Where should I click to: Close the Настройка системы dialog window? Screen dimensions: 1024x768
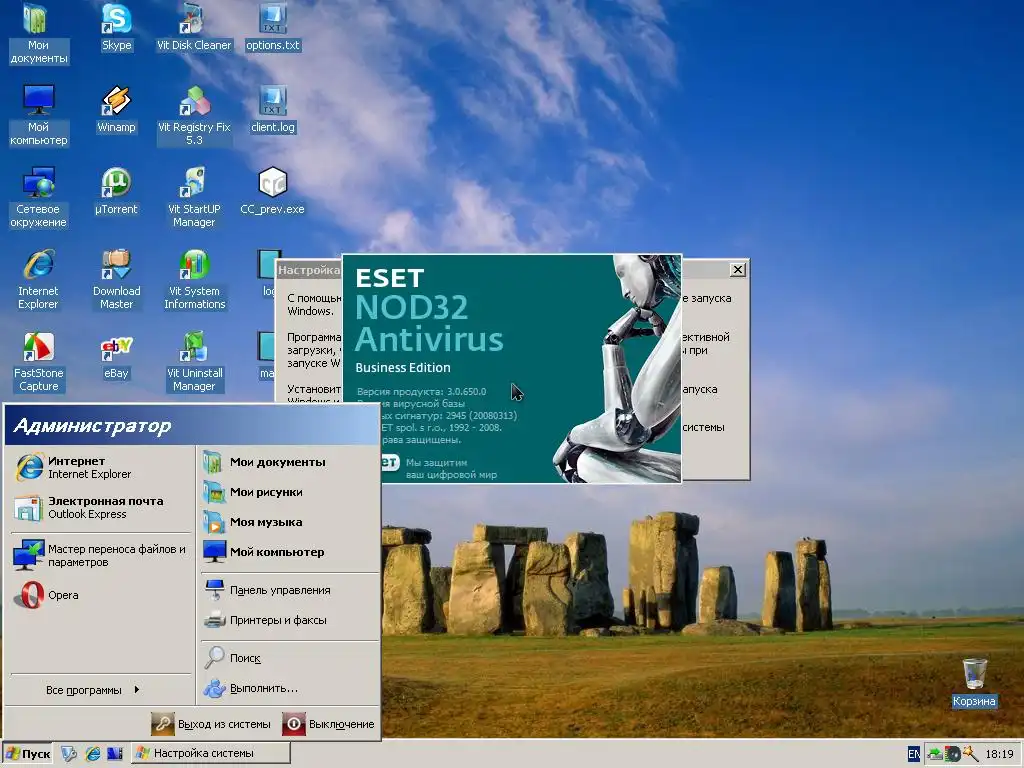[737, 270]
